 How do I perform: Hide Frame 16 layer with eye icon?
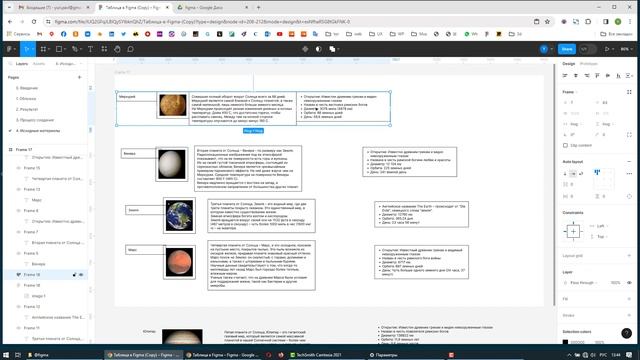click(x=81, y=275)
